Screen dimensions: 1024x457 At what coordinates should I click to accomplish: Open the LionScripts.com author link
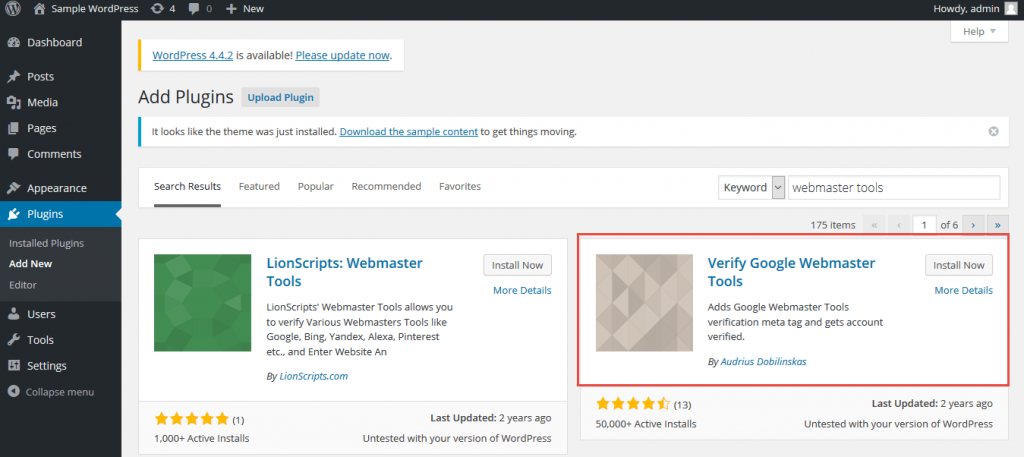[x=313, y=377]
